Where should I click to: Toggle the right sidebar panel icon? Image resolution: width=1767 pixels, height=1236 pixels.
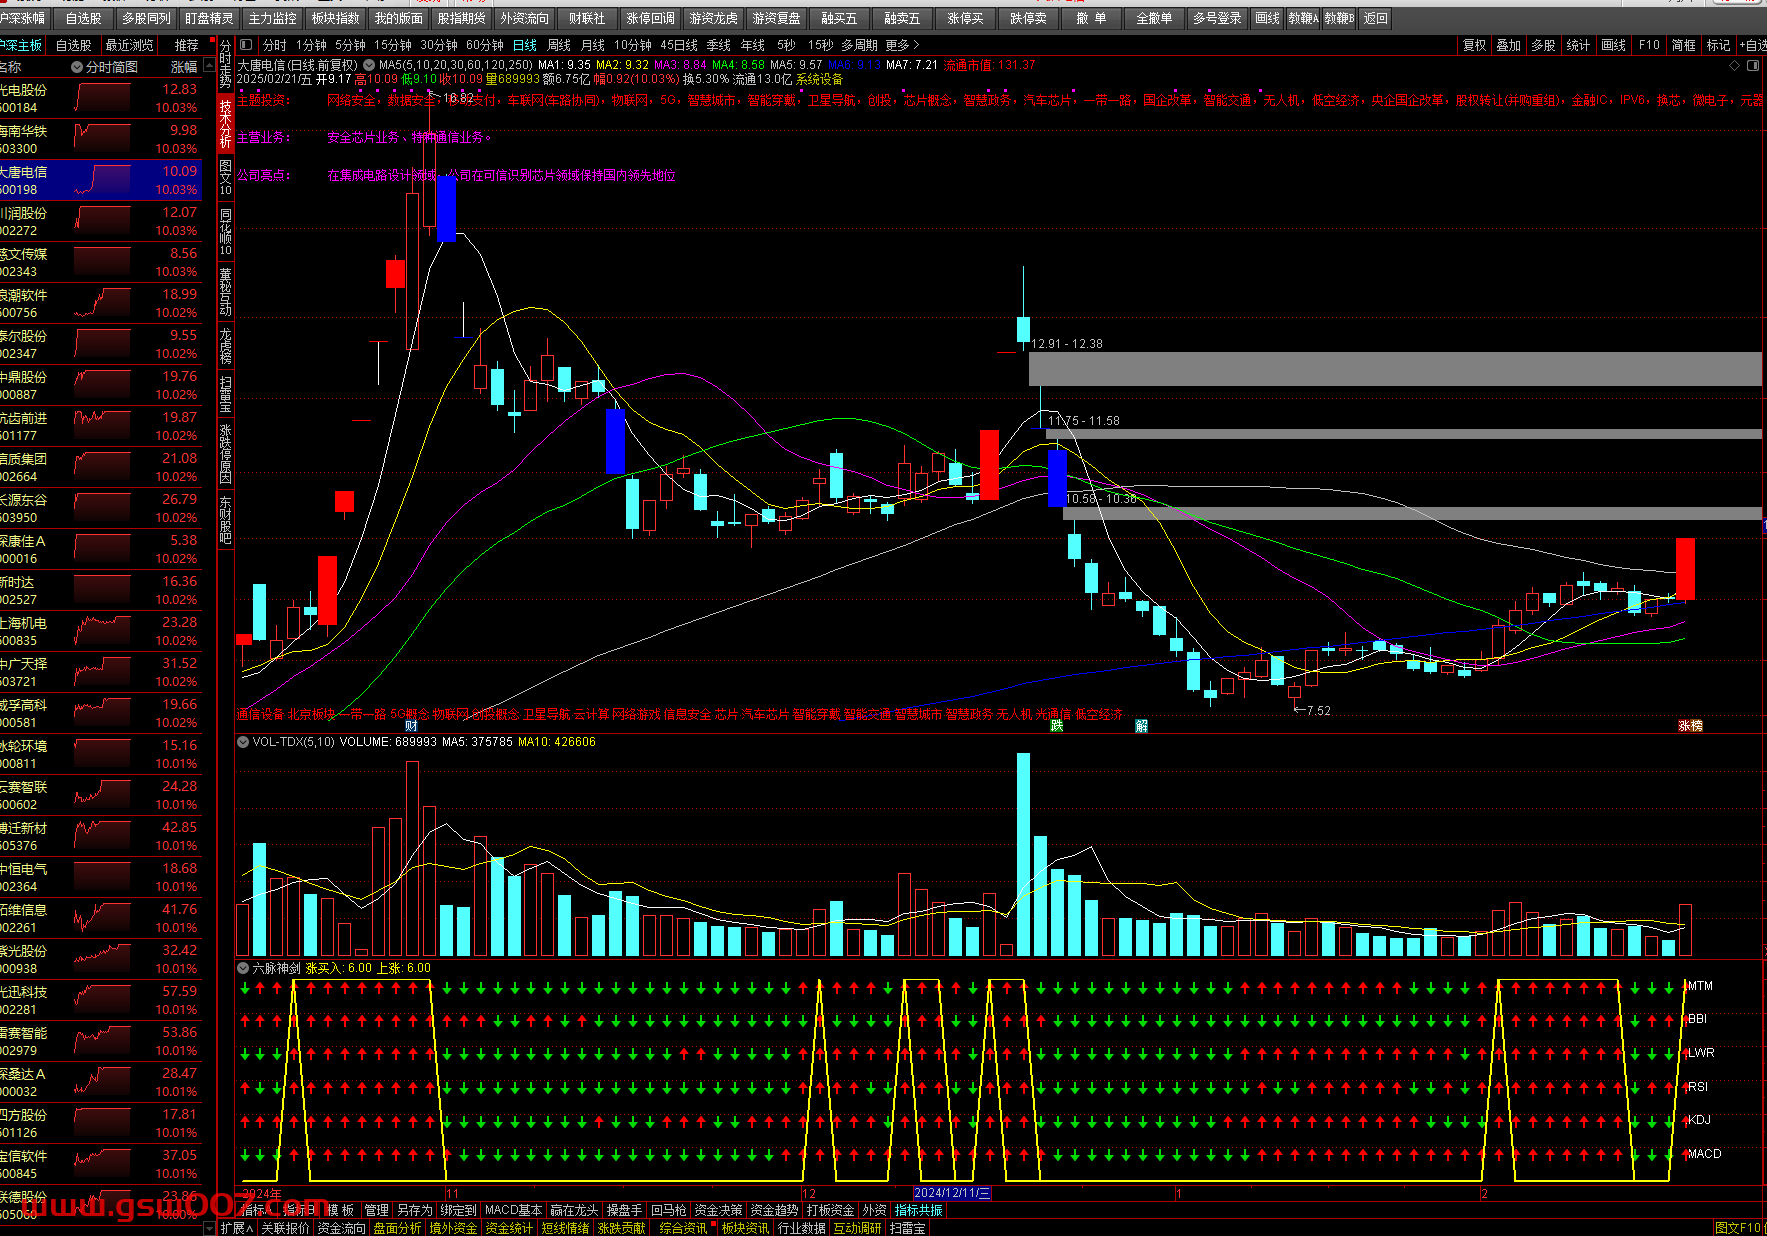point(1753,65)
